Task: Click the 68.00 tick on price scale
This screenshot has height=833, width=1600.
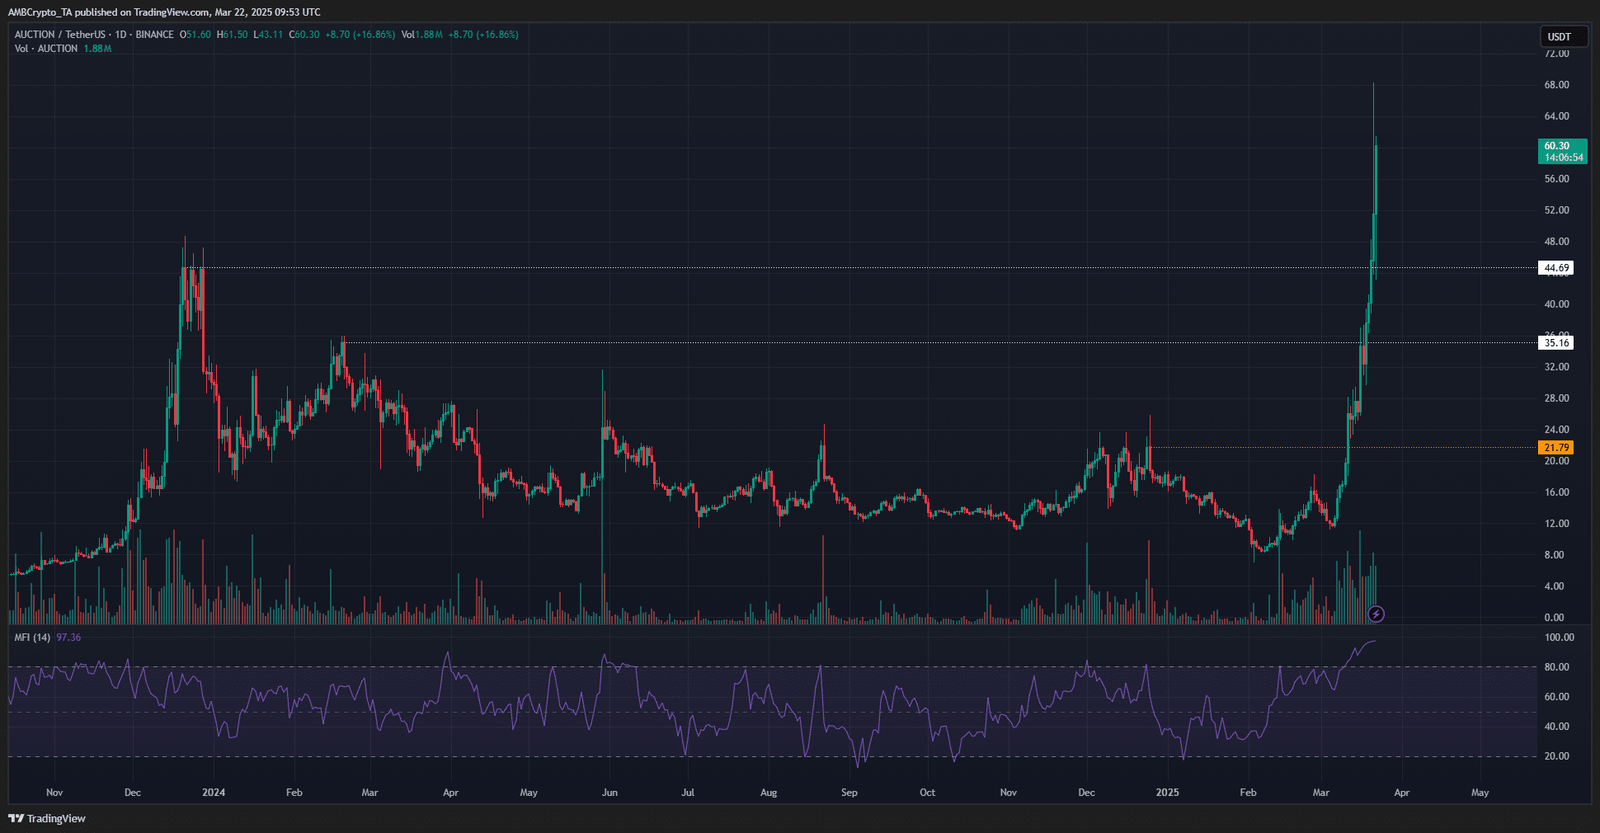Action: pos(1556,85)
